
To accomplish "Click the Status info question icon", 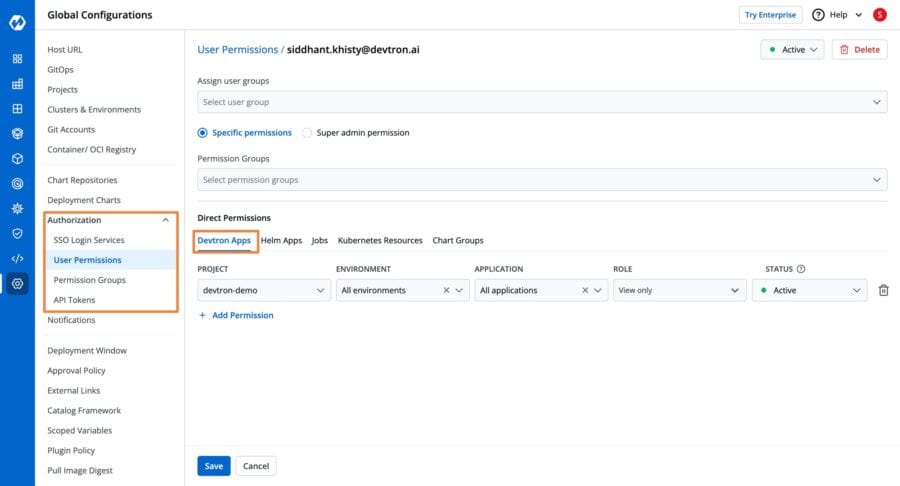I will point(801,269).
